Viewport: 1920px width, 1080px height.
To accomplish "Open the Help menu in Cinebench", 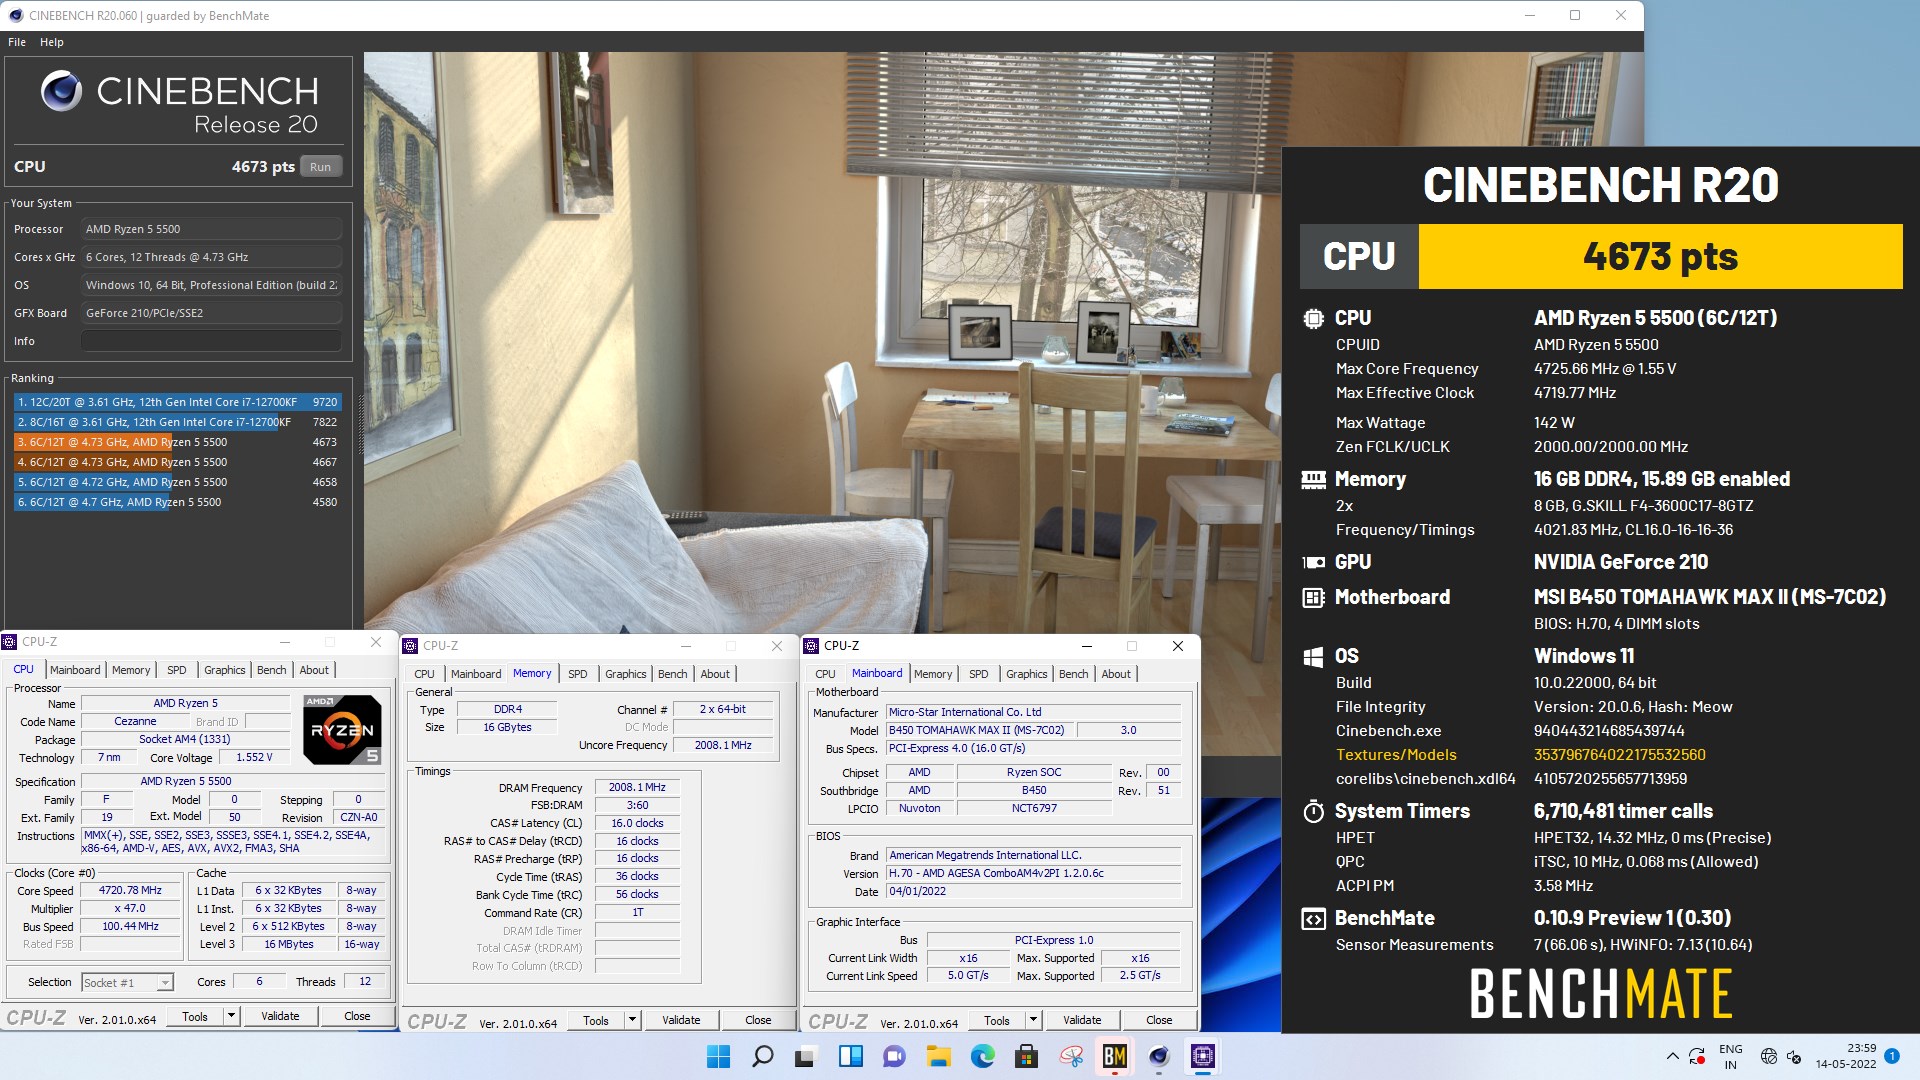I will (x=52, y=42).
